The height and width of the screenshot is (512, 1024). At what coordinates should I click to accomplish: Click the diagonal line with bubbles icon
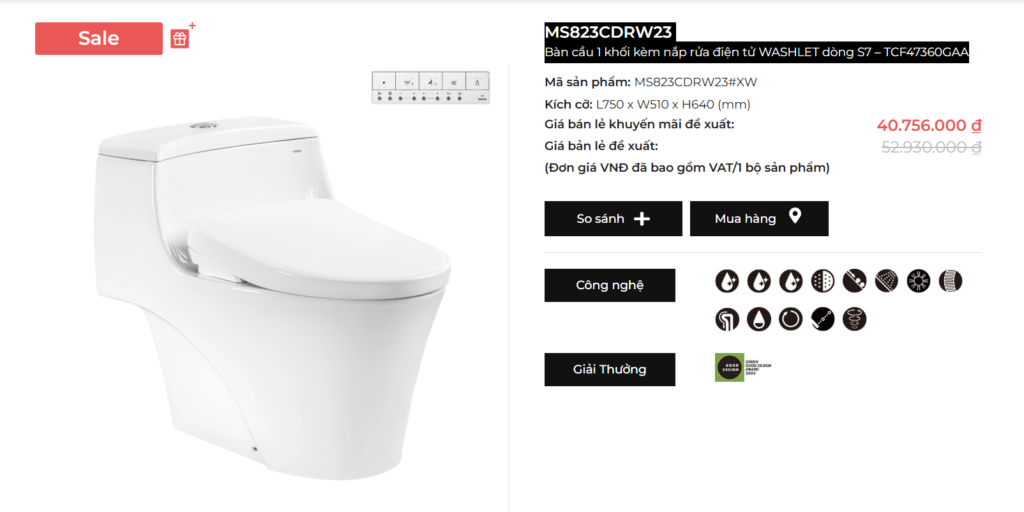(x=855, y=281)
